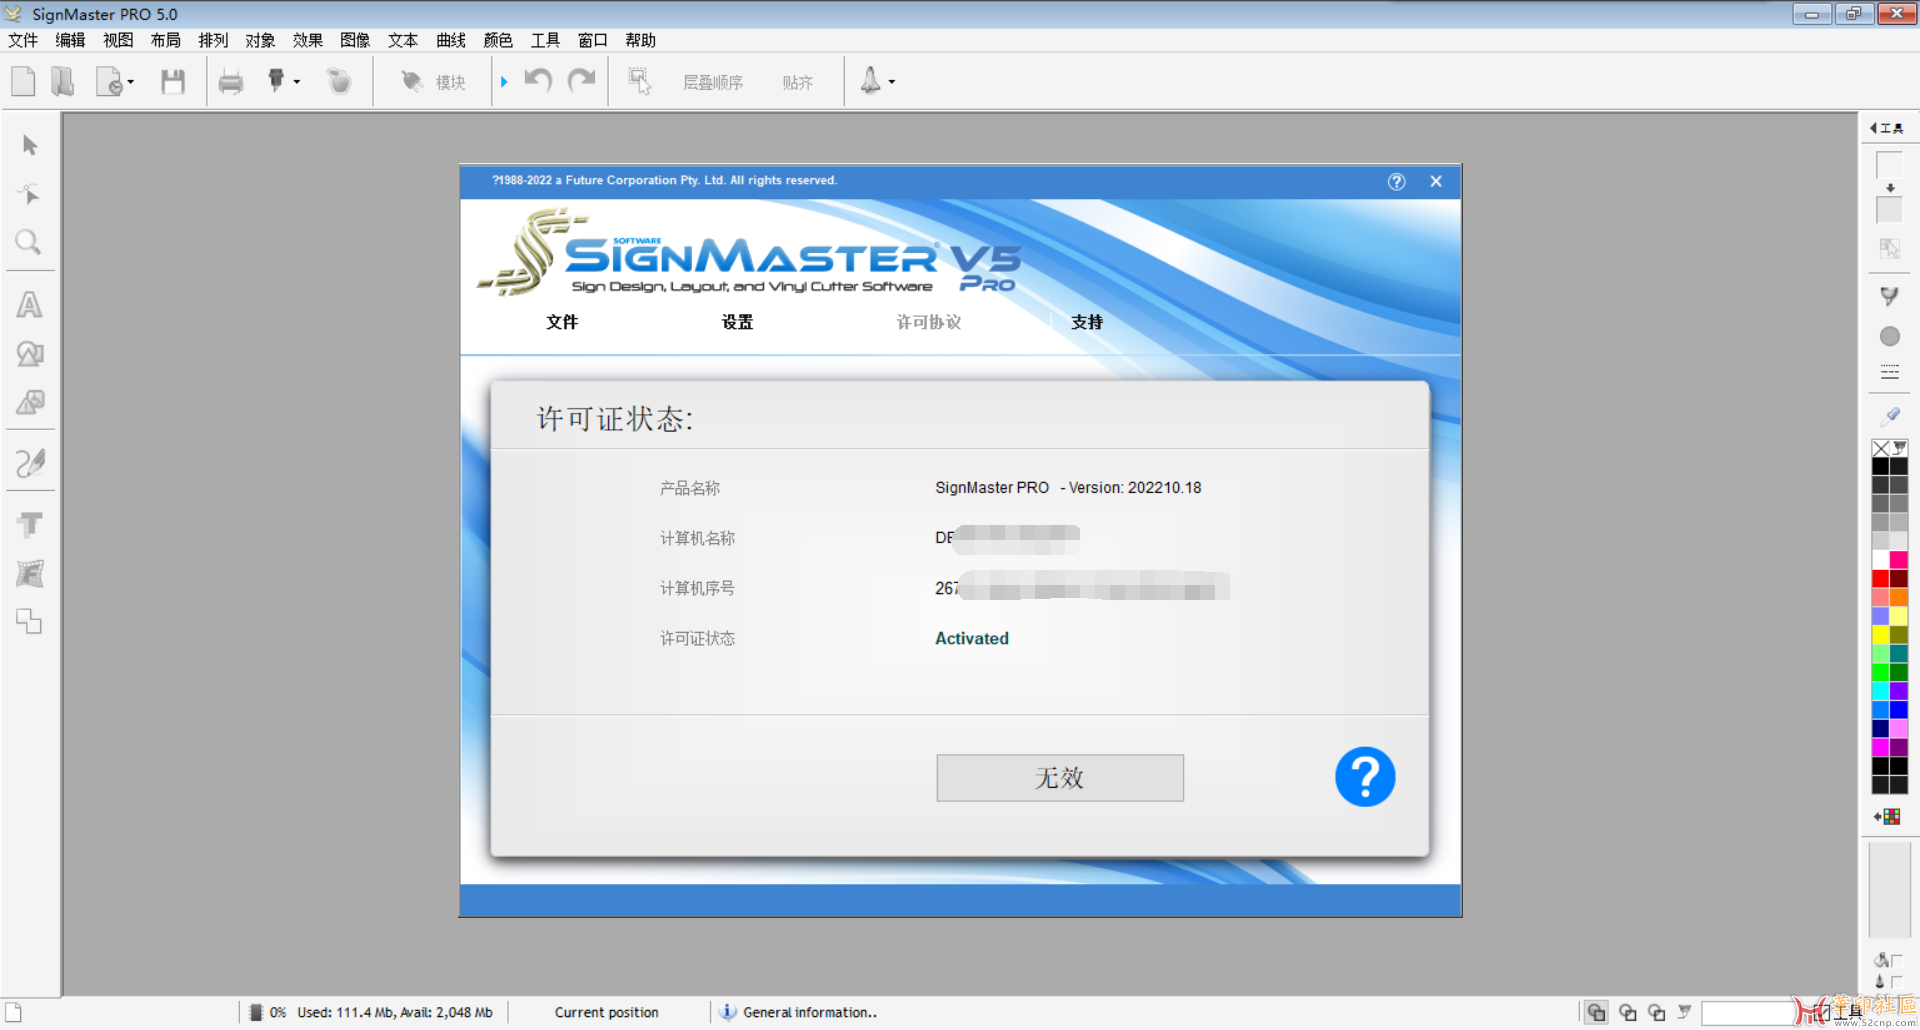The height and width of the screenshot is (1030, 1920).
Task: Click the recent documents page icon
Action: point(109,81)
